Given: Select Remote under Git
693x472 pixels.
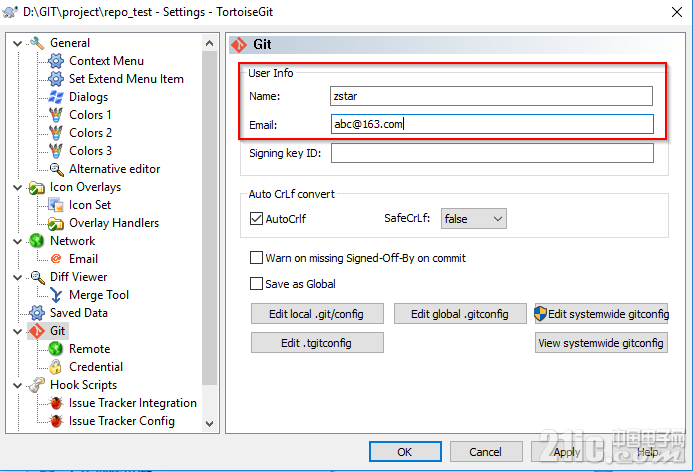Looking at the screenshot, I should (90, 349).
